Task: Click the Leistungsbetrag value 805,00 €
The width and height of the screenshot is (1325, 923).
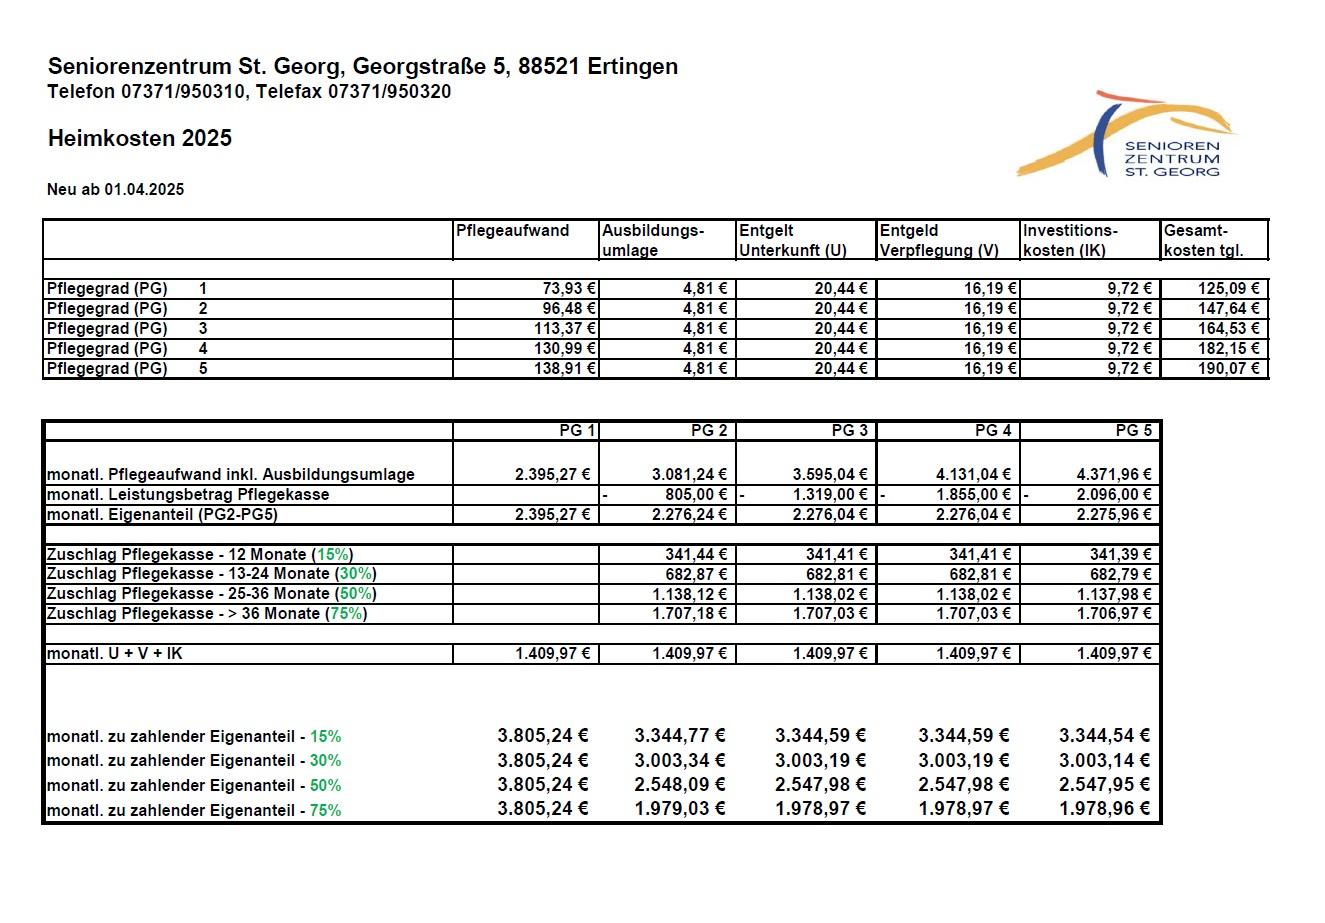Action: point(697,495)
